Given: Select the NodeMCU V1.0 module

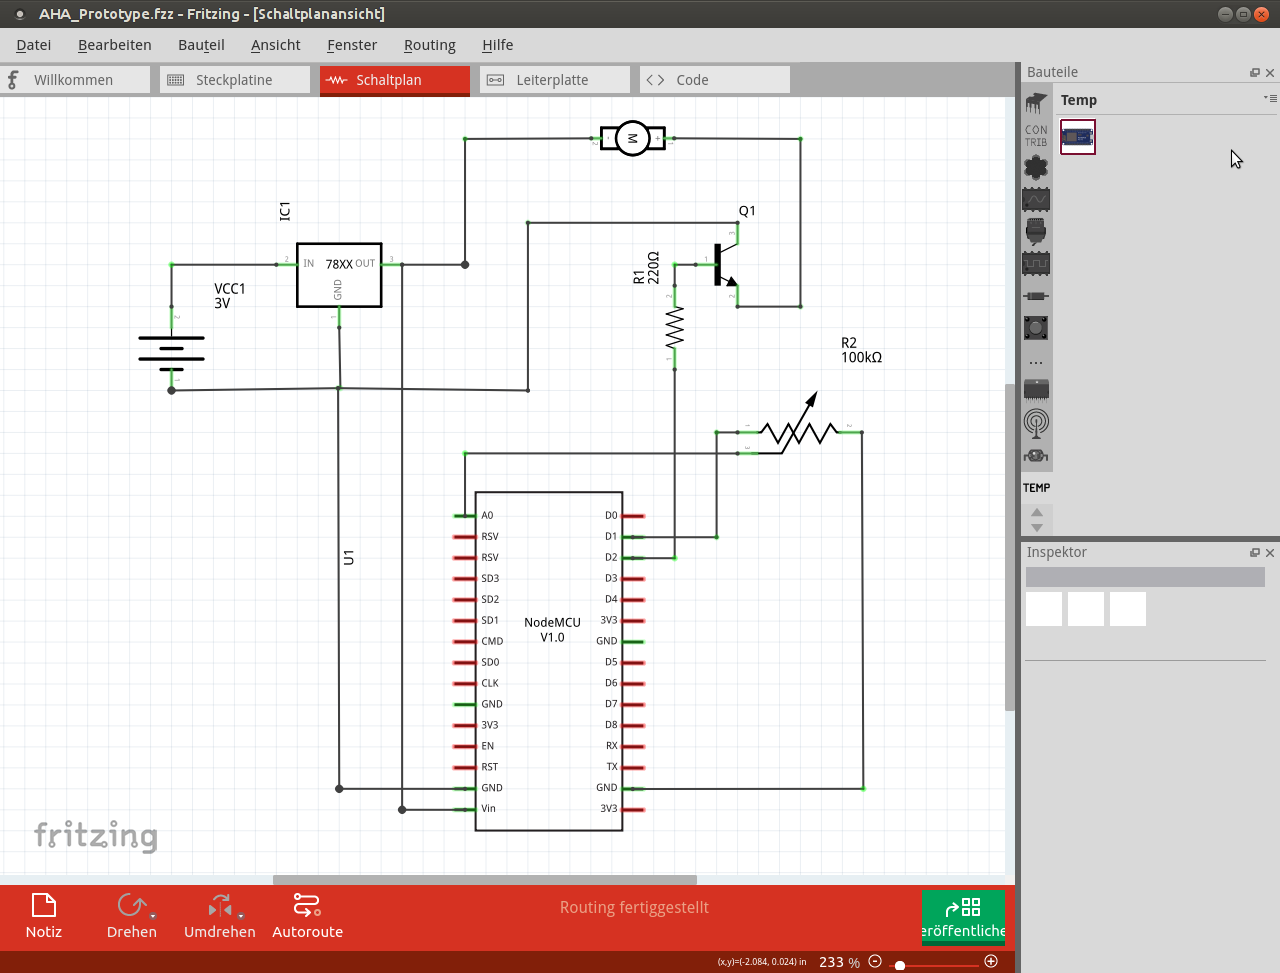Looking at the screenshot, I should [x=549, y=661].
